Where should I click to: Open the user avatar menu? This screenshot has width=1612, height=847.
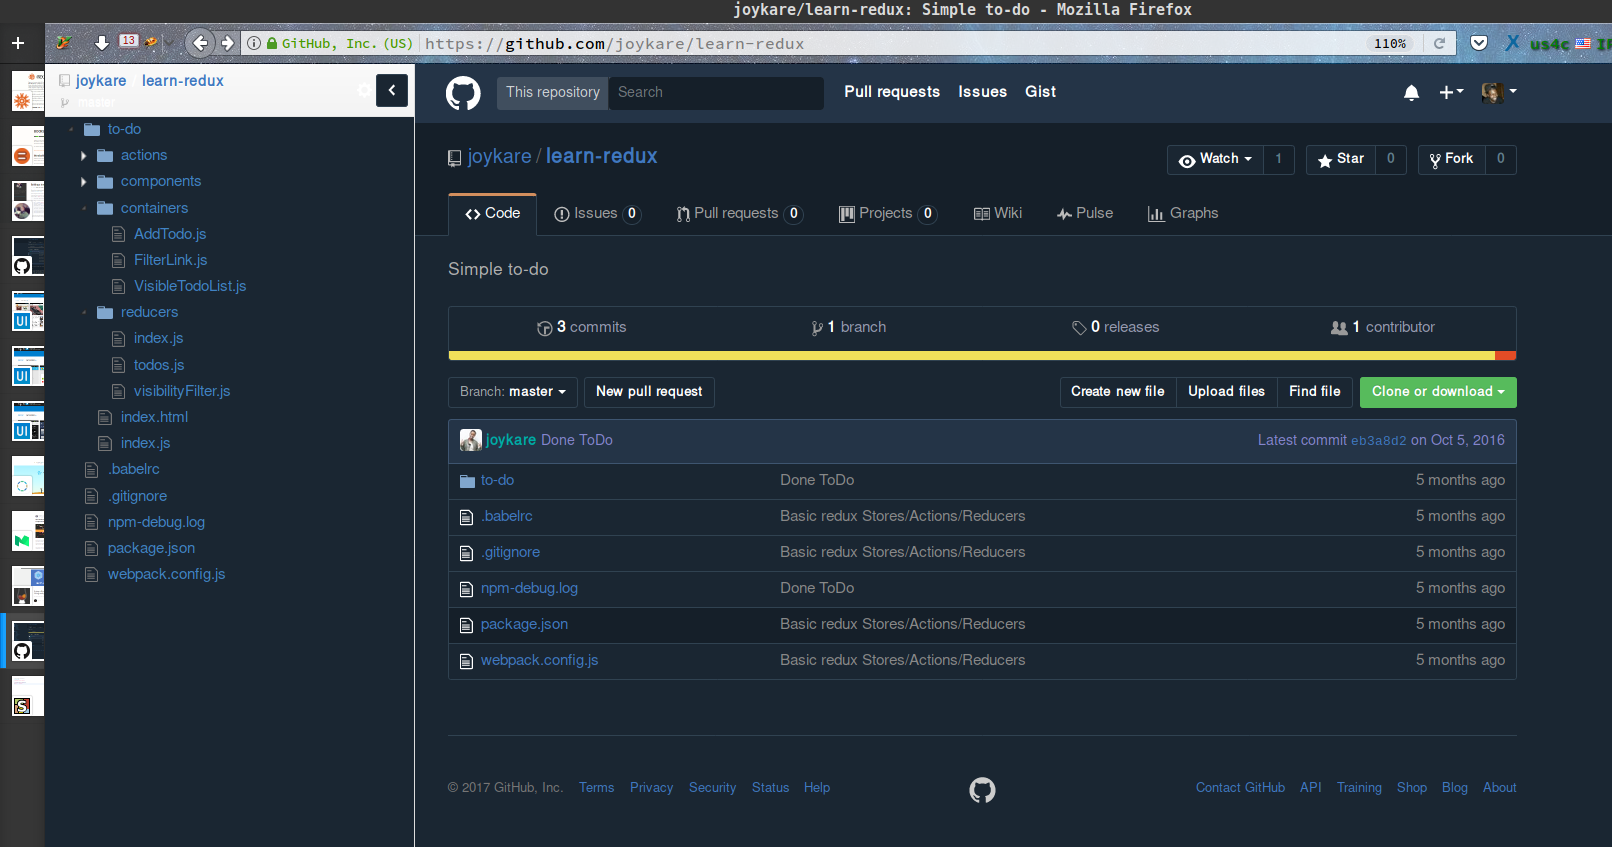point(1499,92)
